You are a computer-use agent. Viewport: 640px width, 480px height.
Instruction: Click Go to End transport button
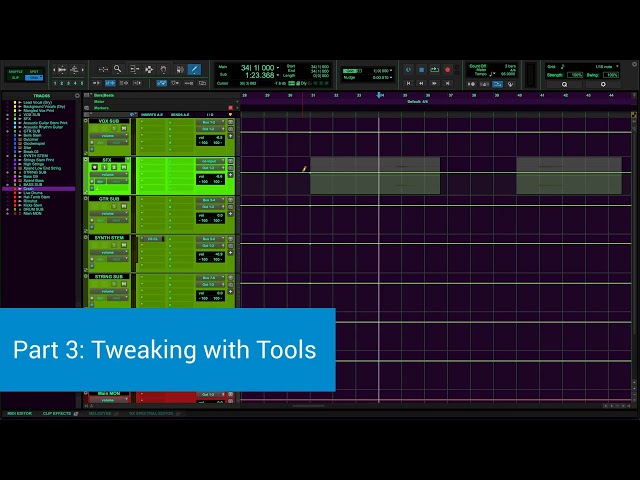pos(447,83)
